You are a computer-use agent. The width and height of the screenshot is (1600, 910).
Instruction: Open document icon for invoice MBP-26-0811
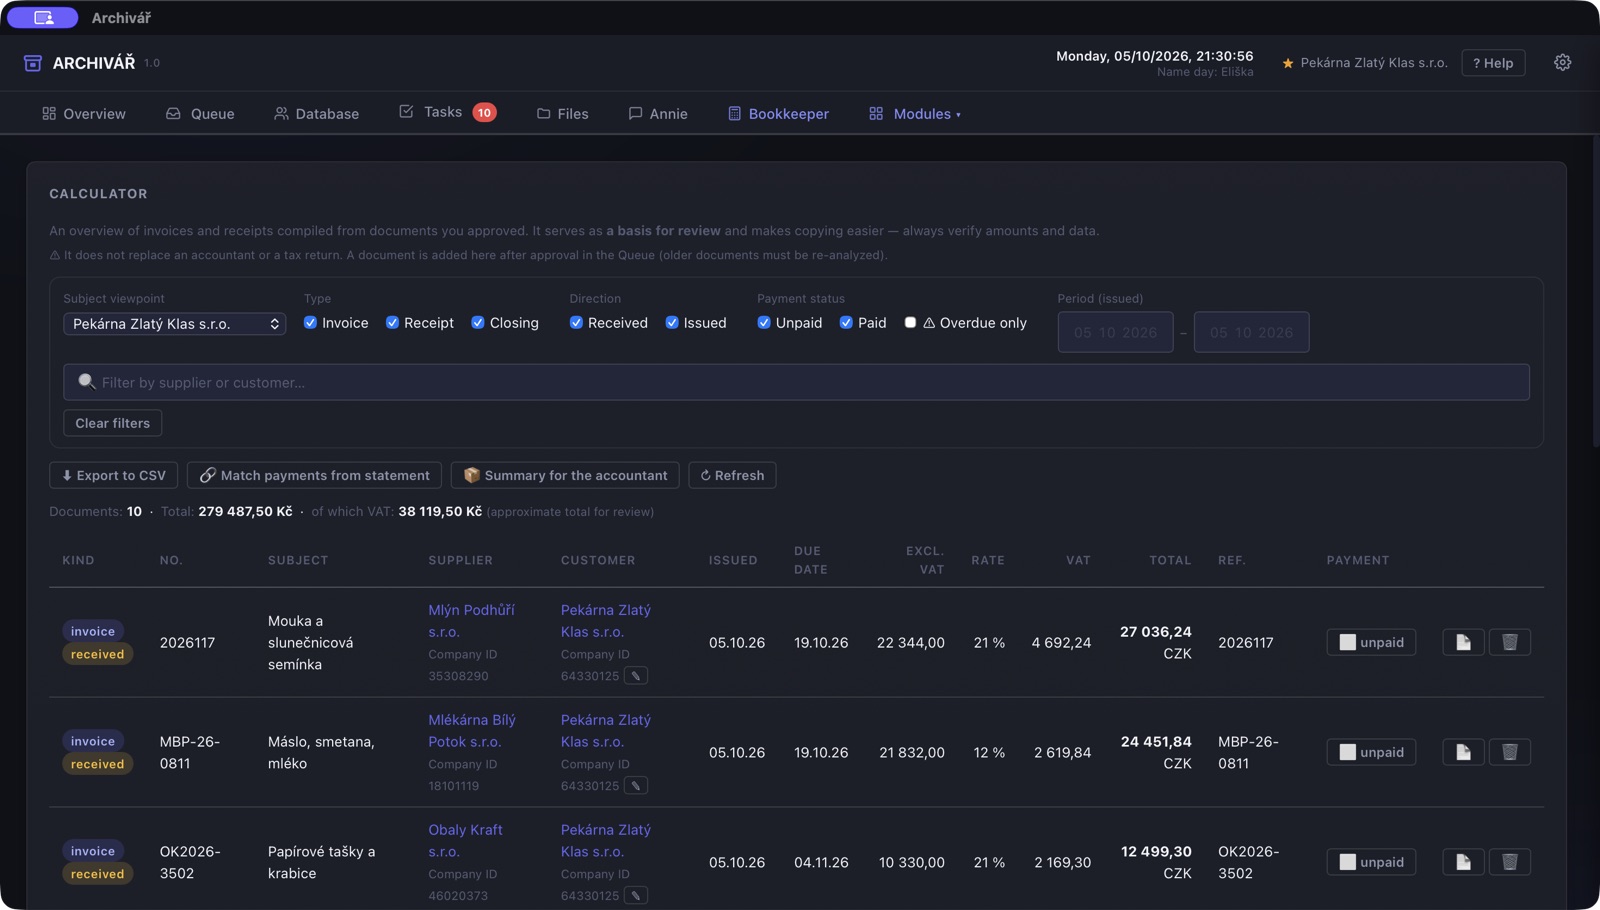tap(1463, 752)
